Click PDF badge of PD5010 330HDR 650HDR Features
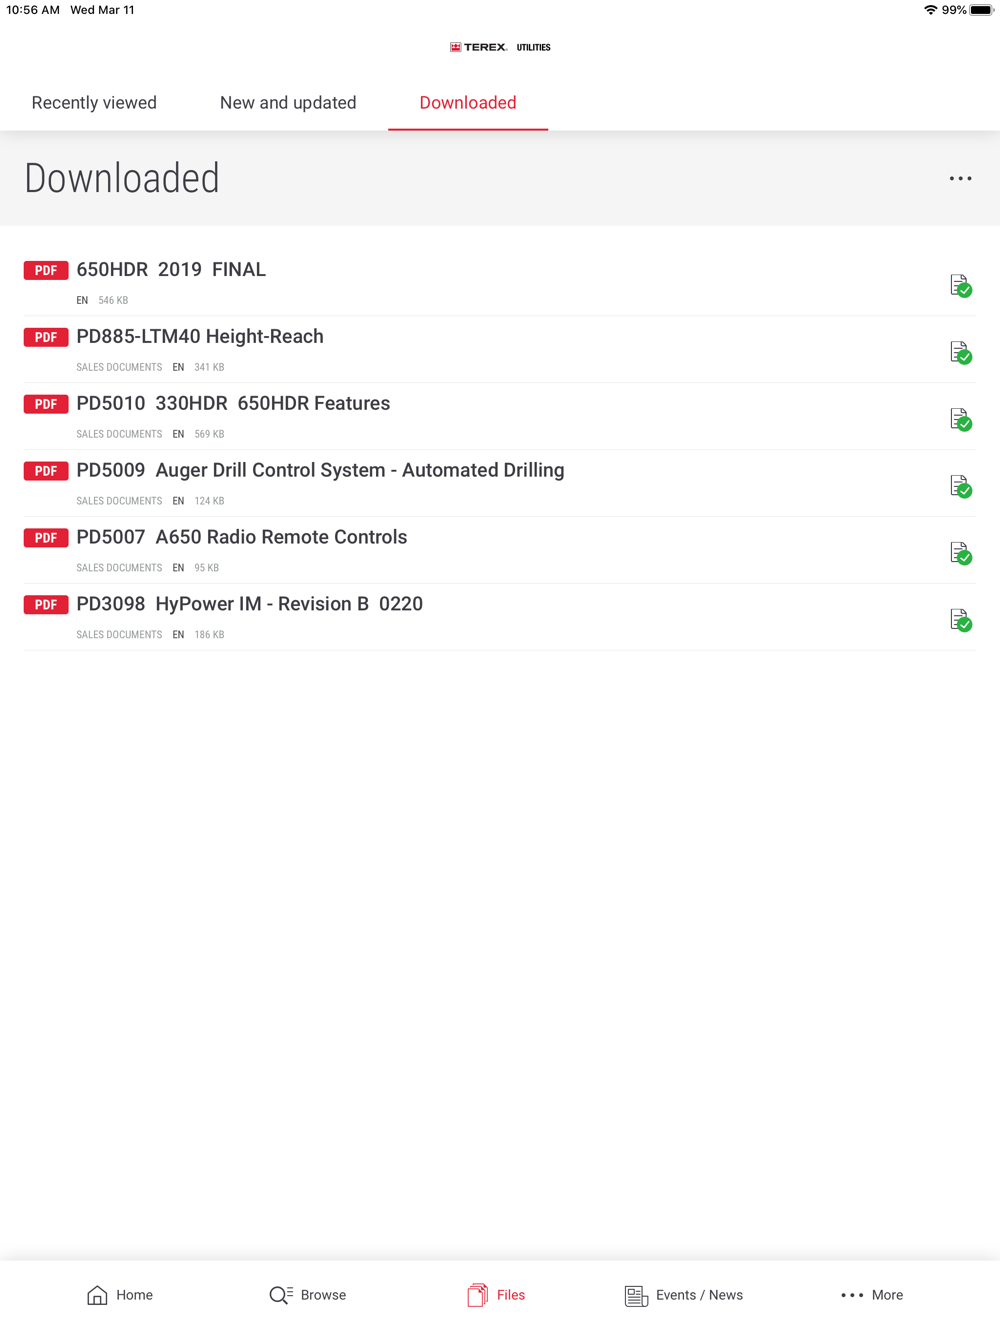The image size is (1000, 1334). (46, 404)
